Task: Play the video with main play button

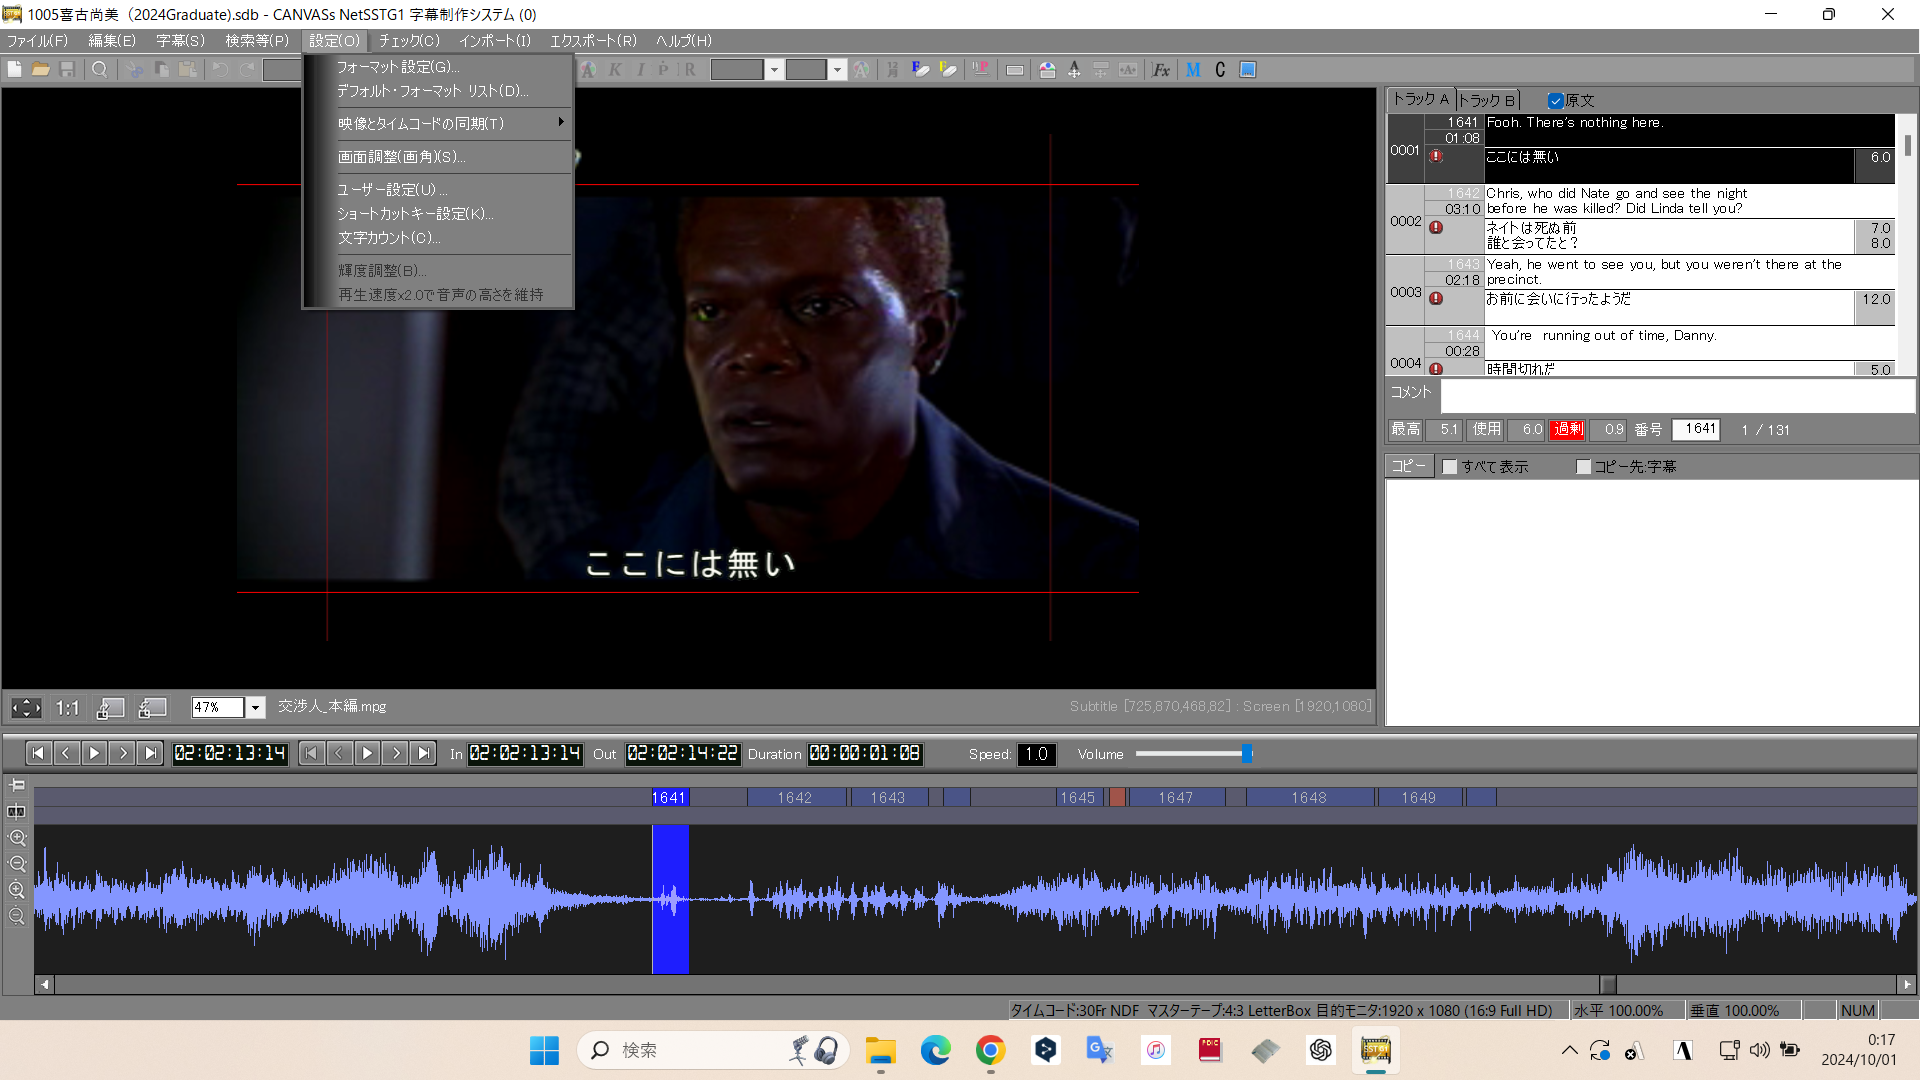Action: (x=94, y=754)
